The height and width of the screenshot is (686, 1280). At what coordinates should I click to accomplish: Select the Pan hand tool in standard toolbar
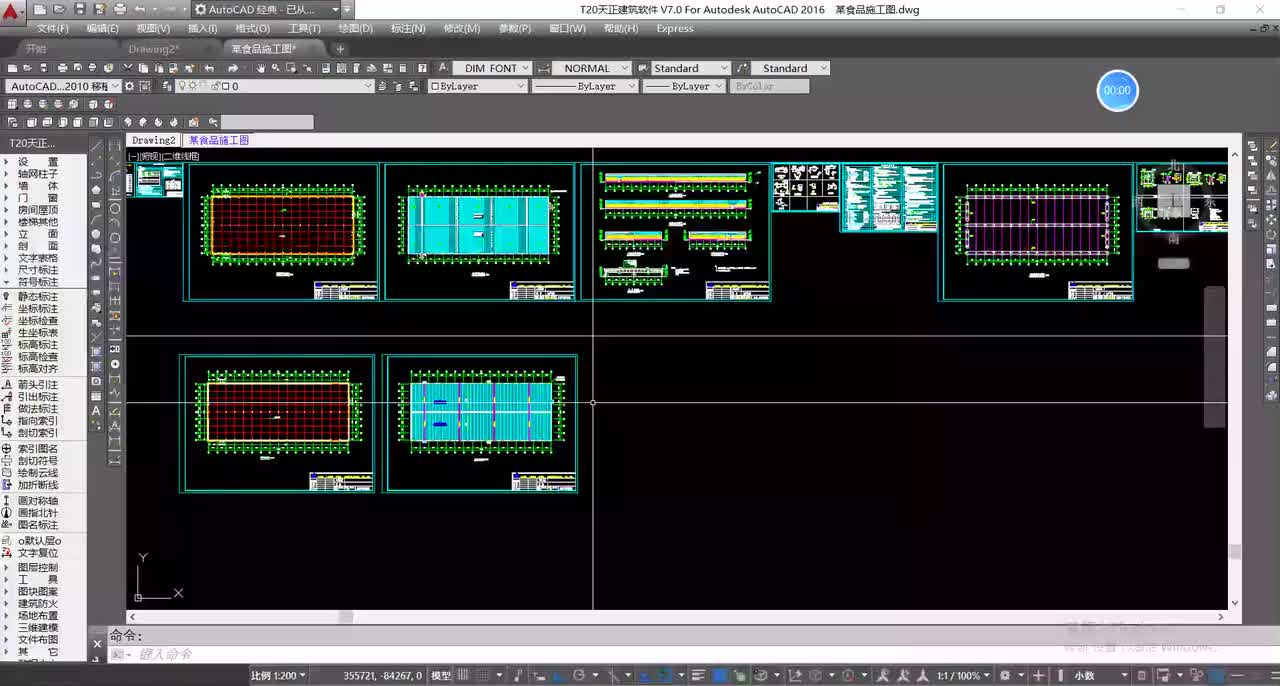[x=261, y=68]
